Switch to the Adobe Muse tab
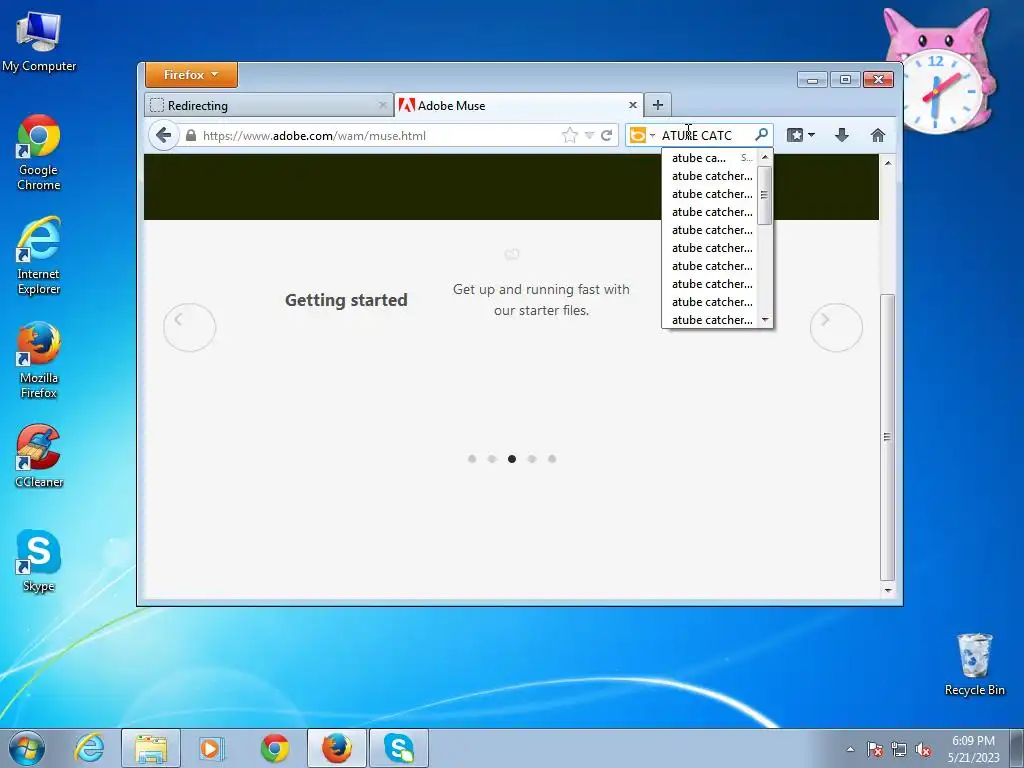1024x768 pixels. click(x=519, y=105)
